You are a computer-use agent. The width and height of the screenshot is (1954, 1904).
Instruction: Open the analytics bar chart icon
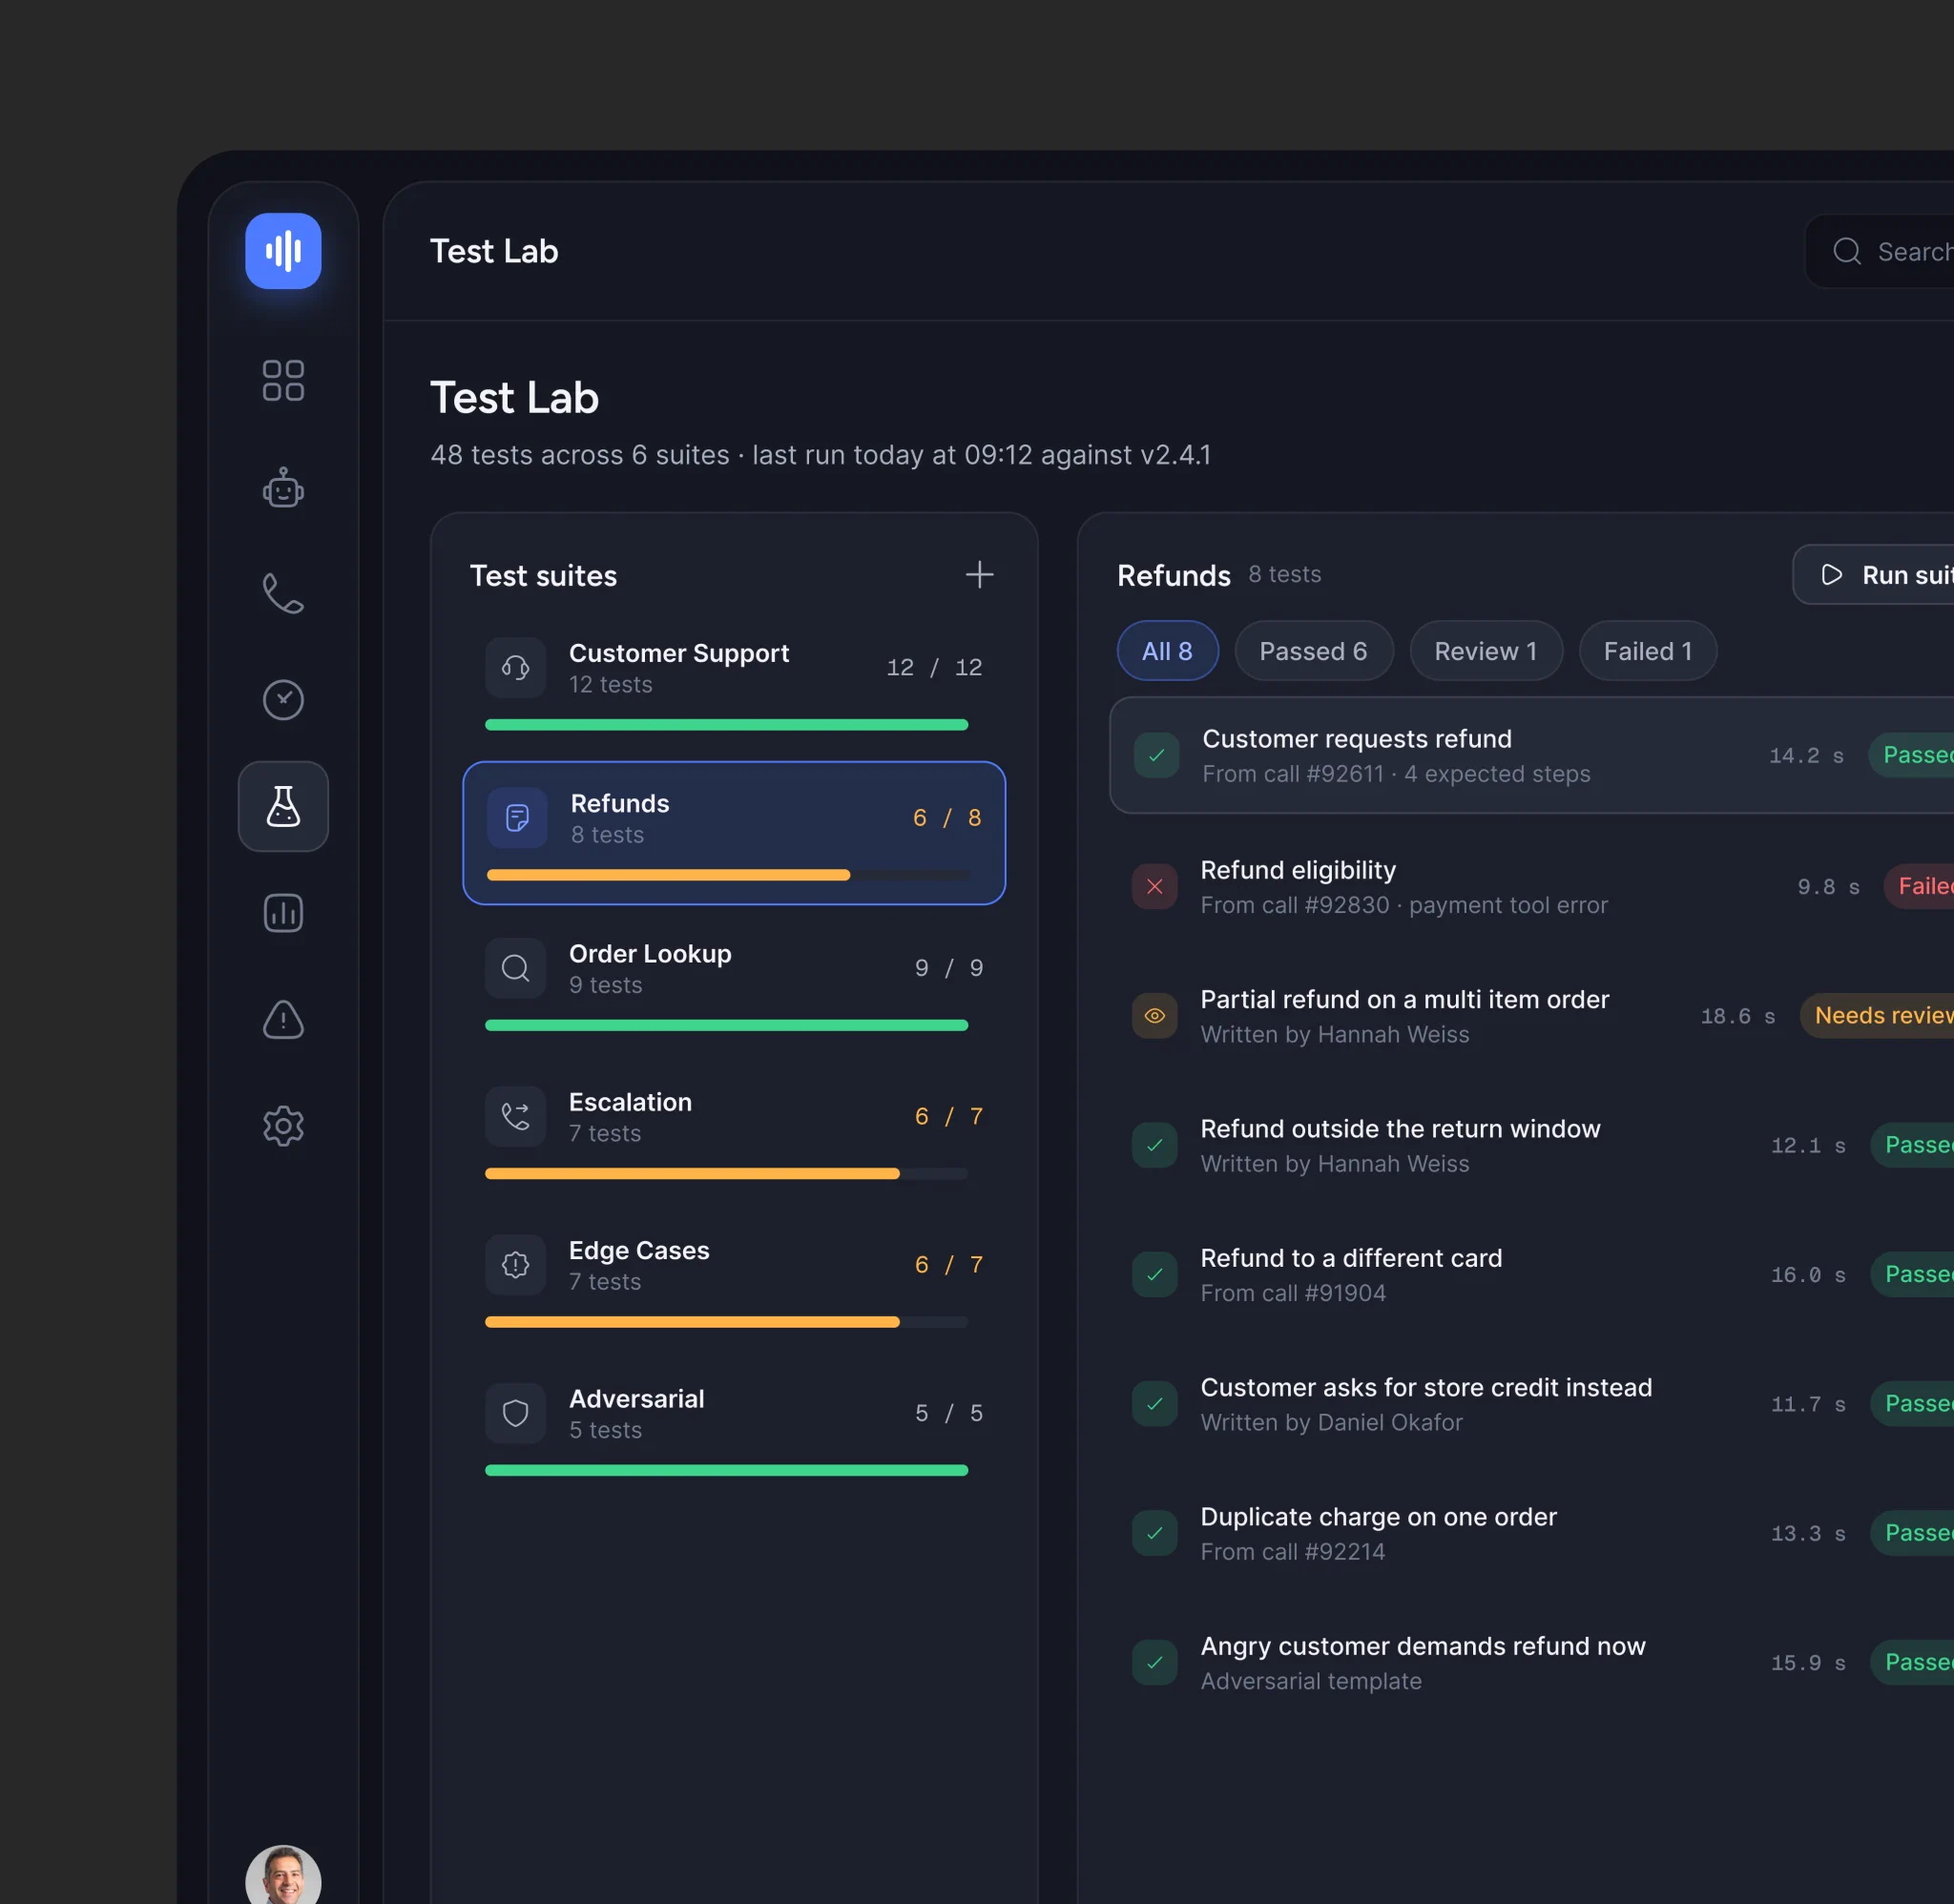283,913
